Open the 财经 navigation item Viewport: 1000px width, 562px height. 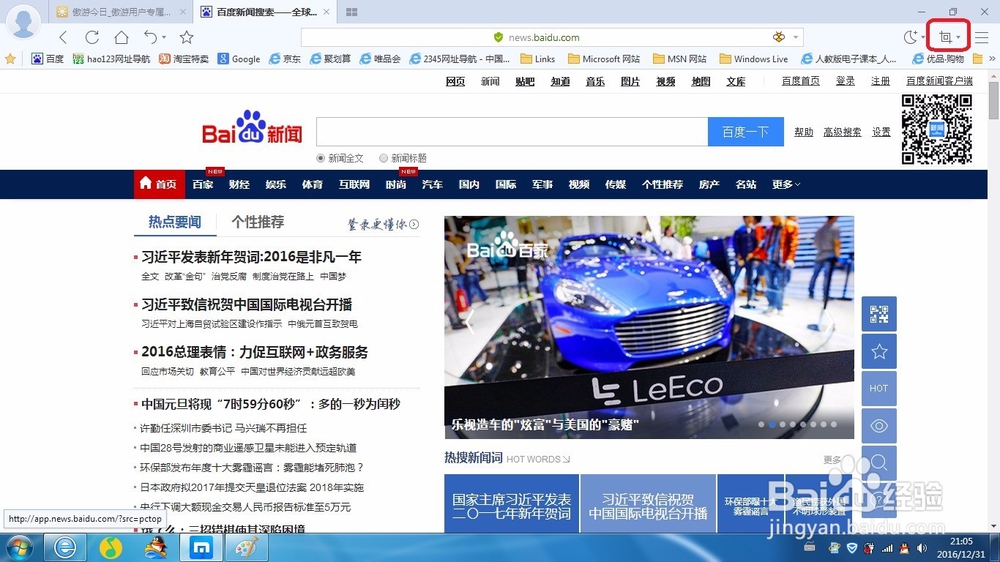239,184
